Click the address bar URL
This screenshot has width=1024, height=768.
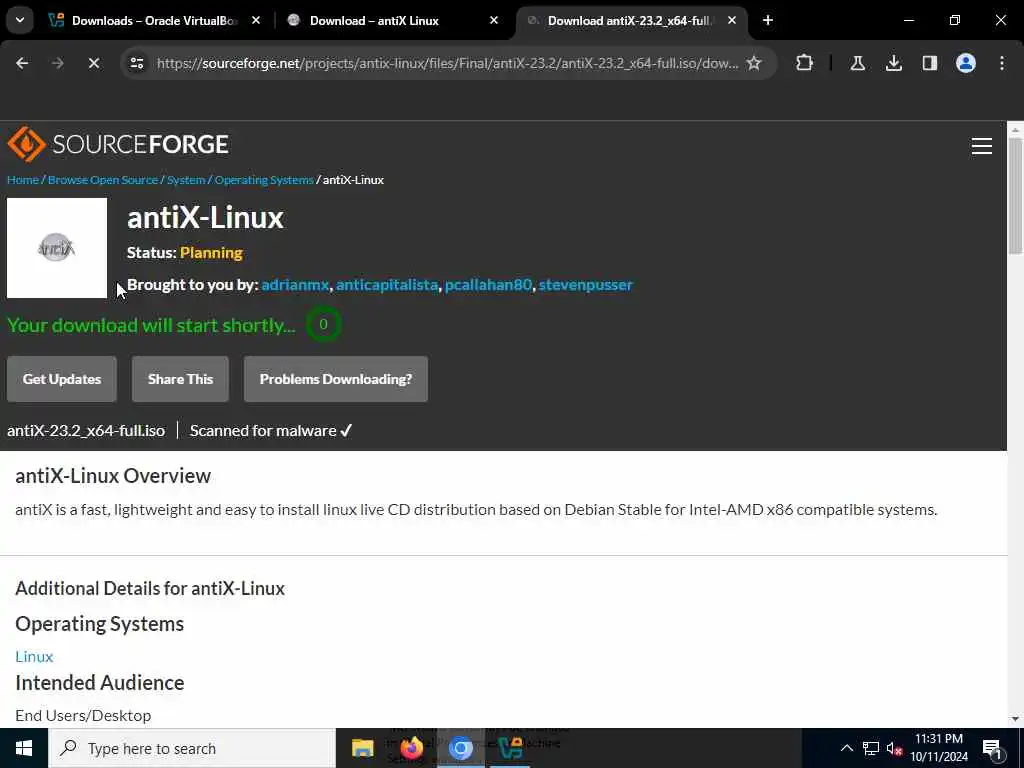[x=447, y=63]
